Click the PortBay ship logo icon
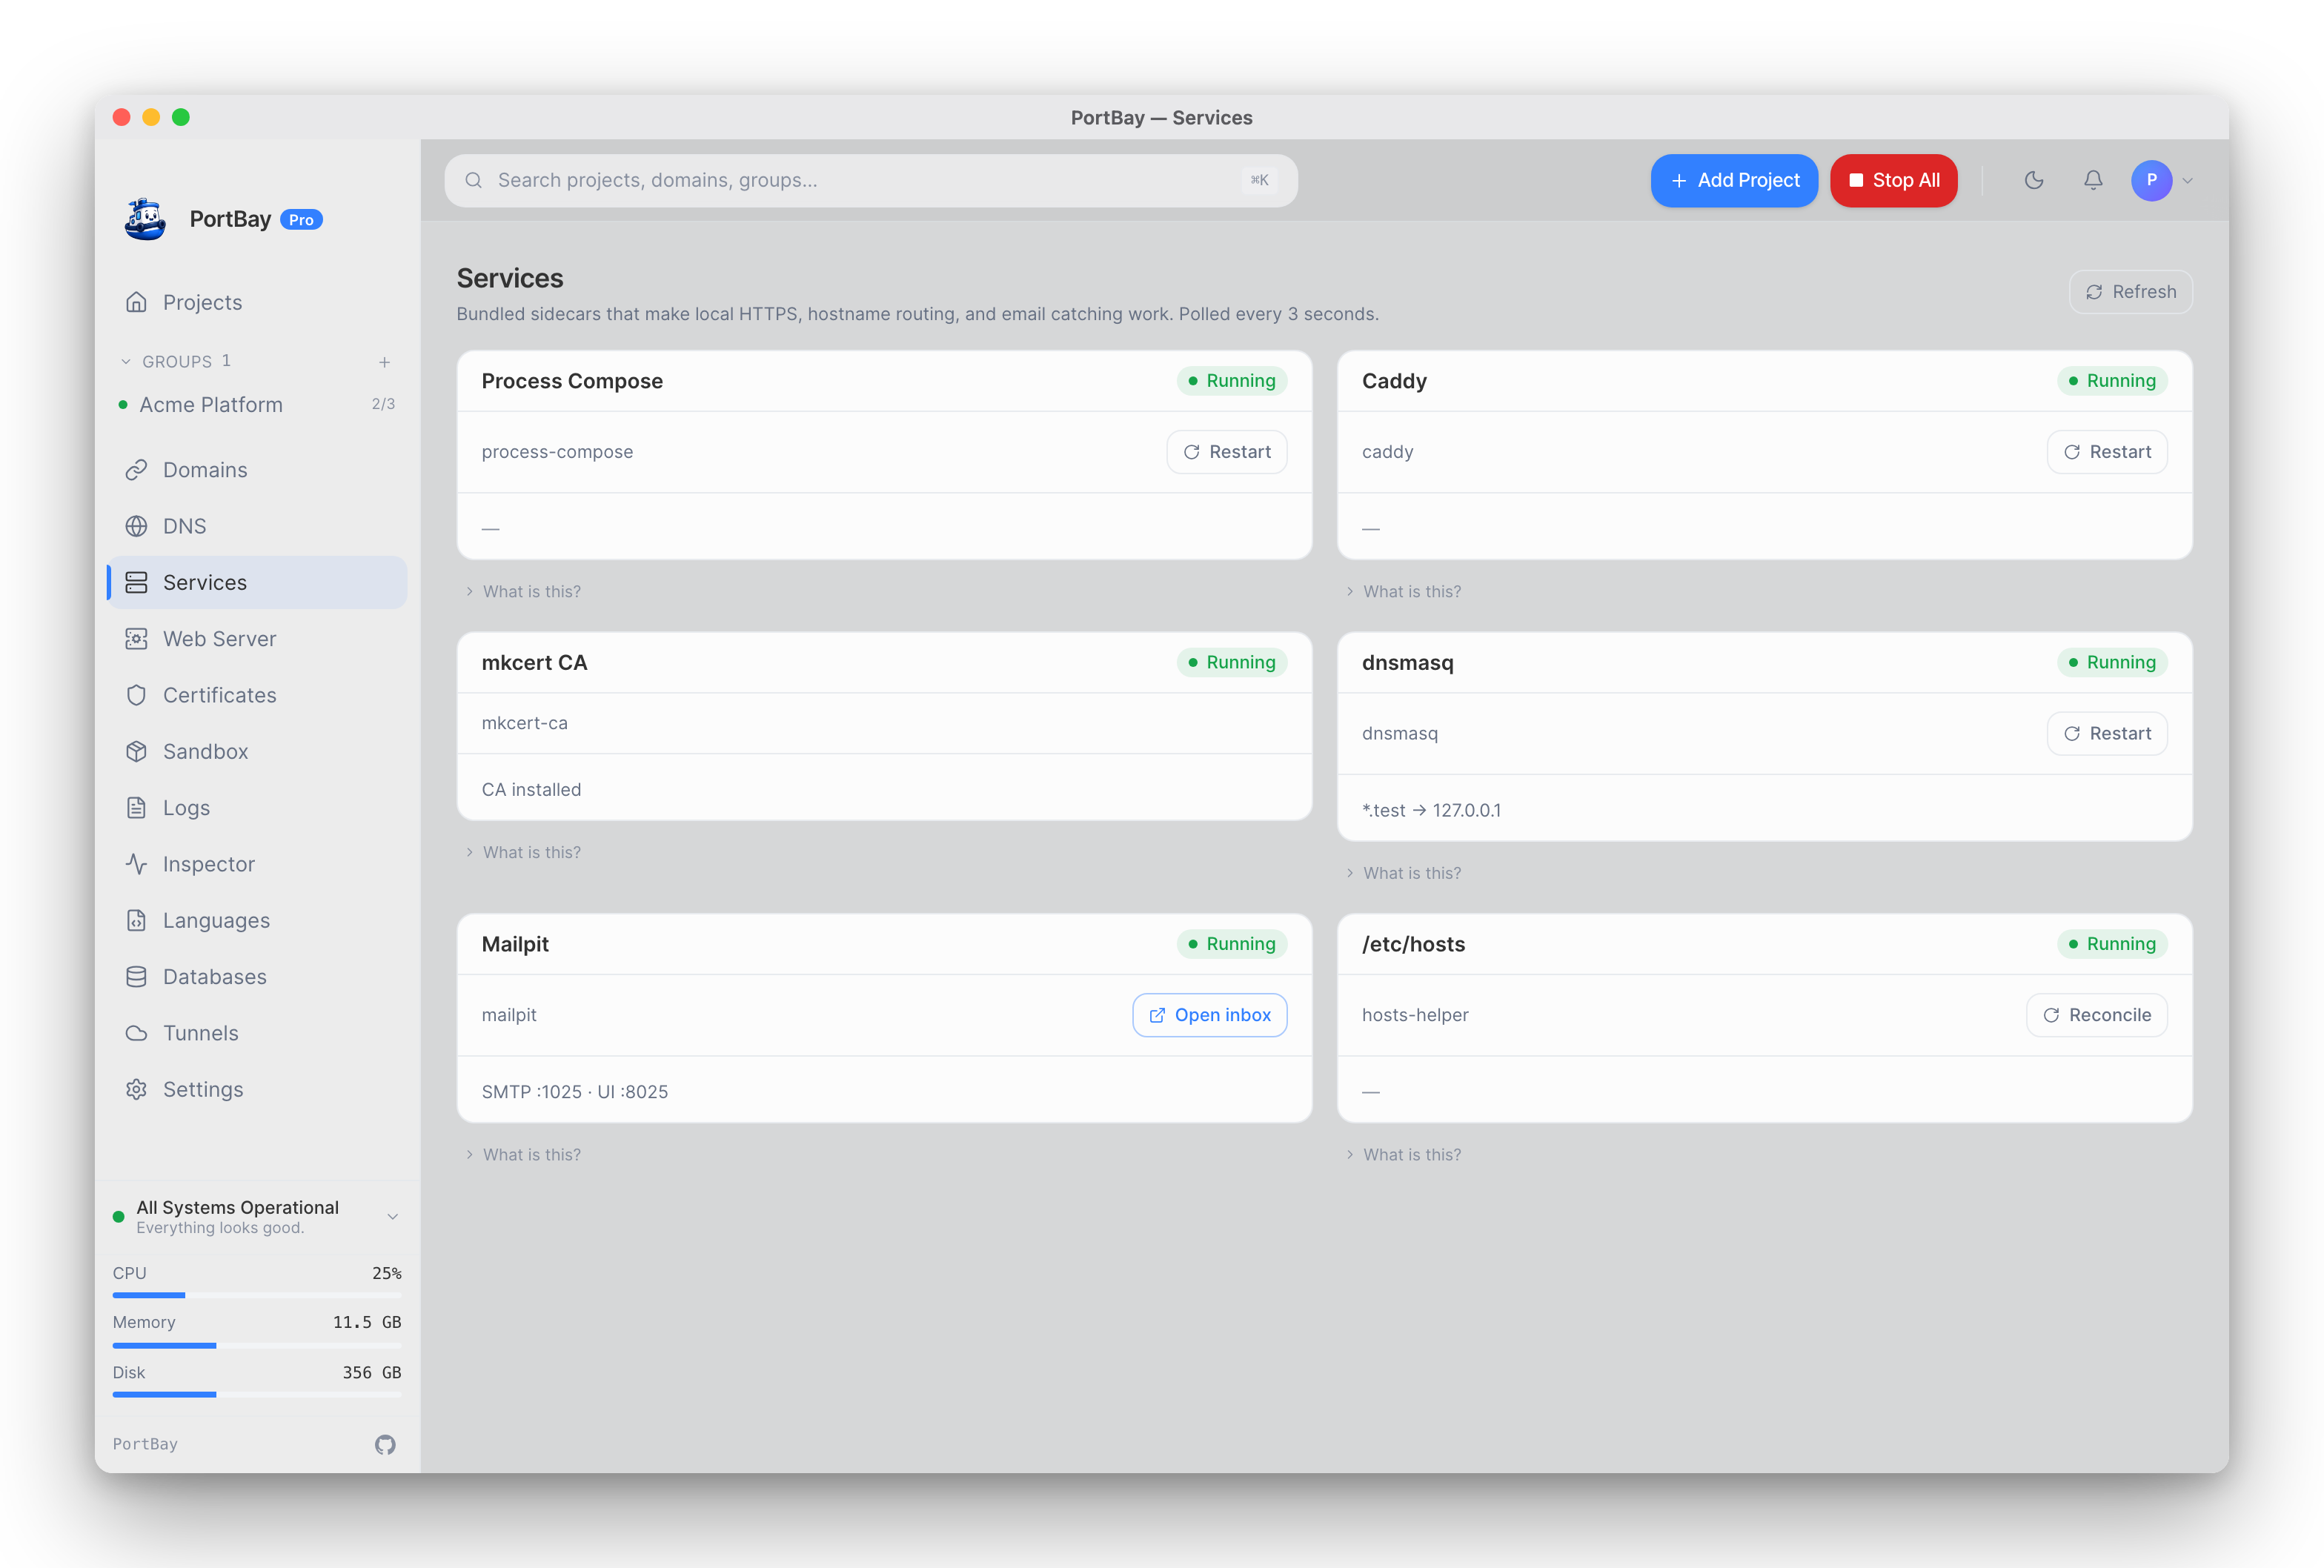 146,219
